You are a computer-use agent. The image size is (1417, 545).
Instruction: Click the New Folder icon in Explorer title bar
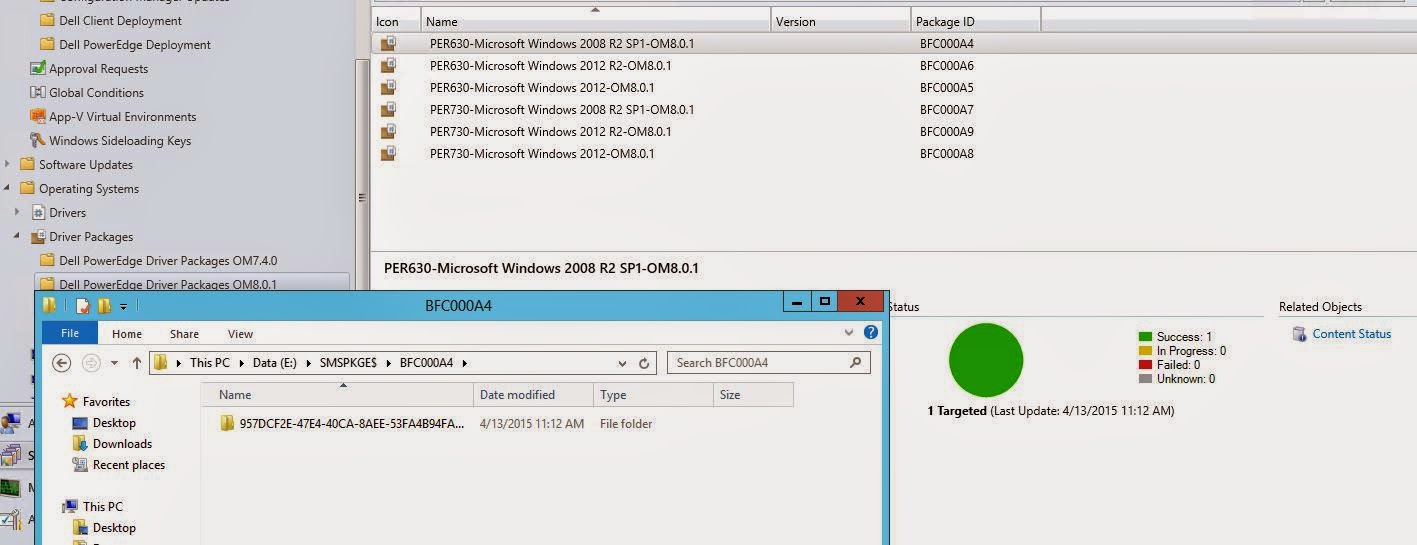tap(104, 305)
